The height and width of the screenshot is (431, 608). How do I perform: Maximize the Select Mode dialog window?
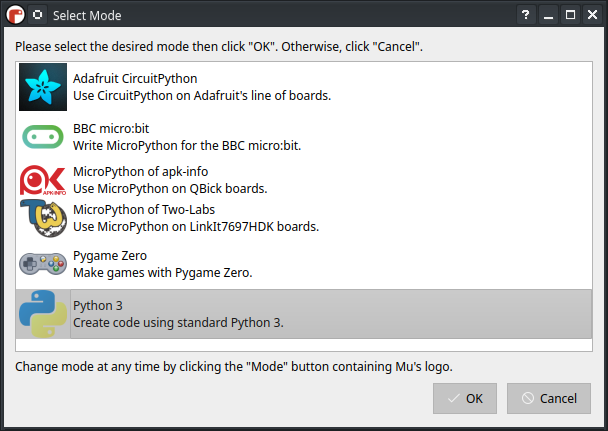pyautogui.click(x=570, y=15)
